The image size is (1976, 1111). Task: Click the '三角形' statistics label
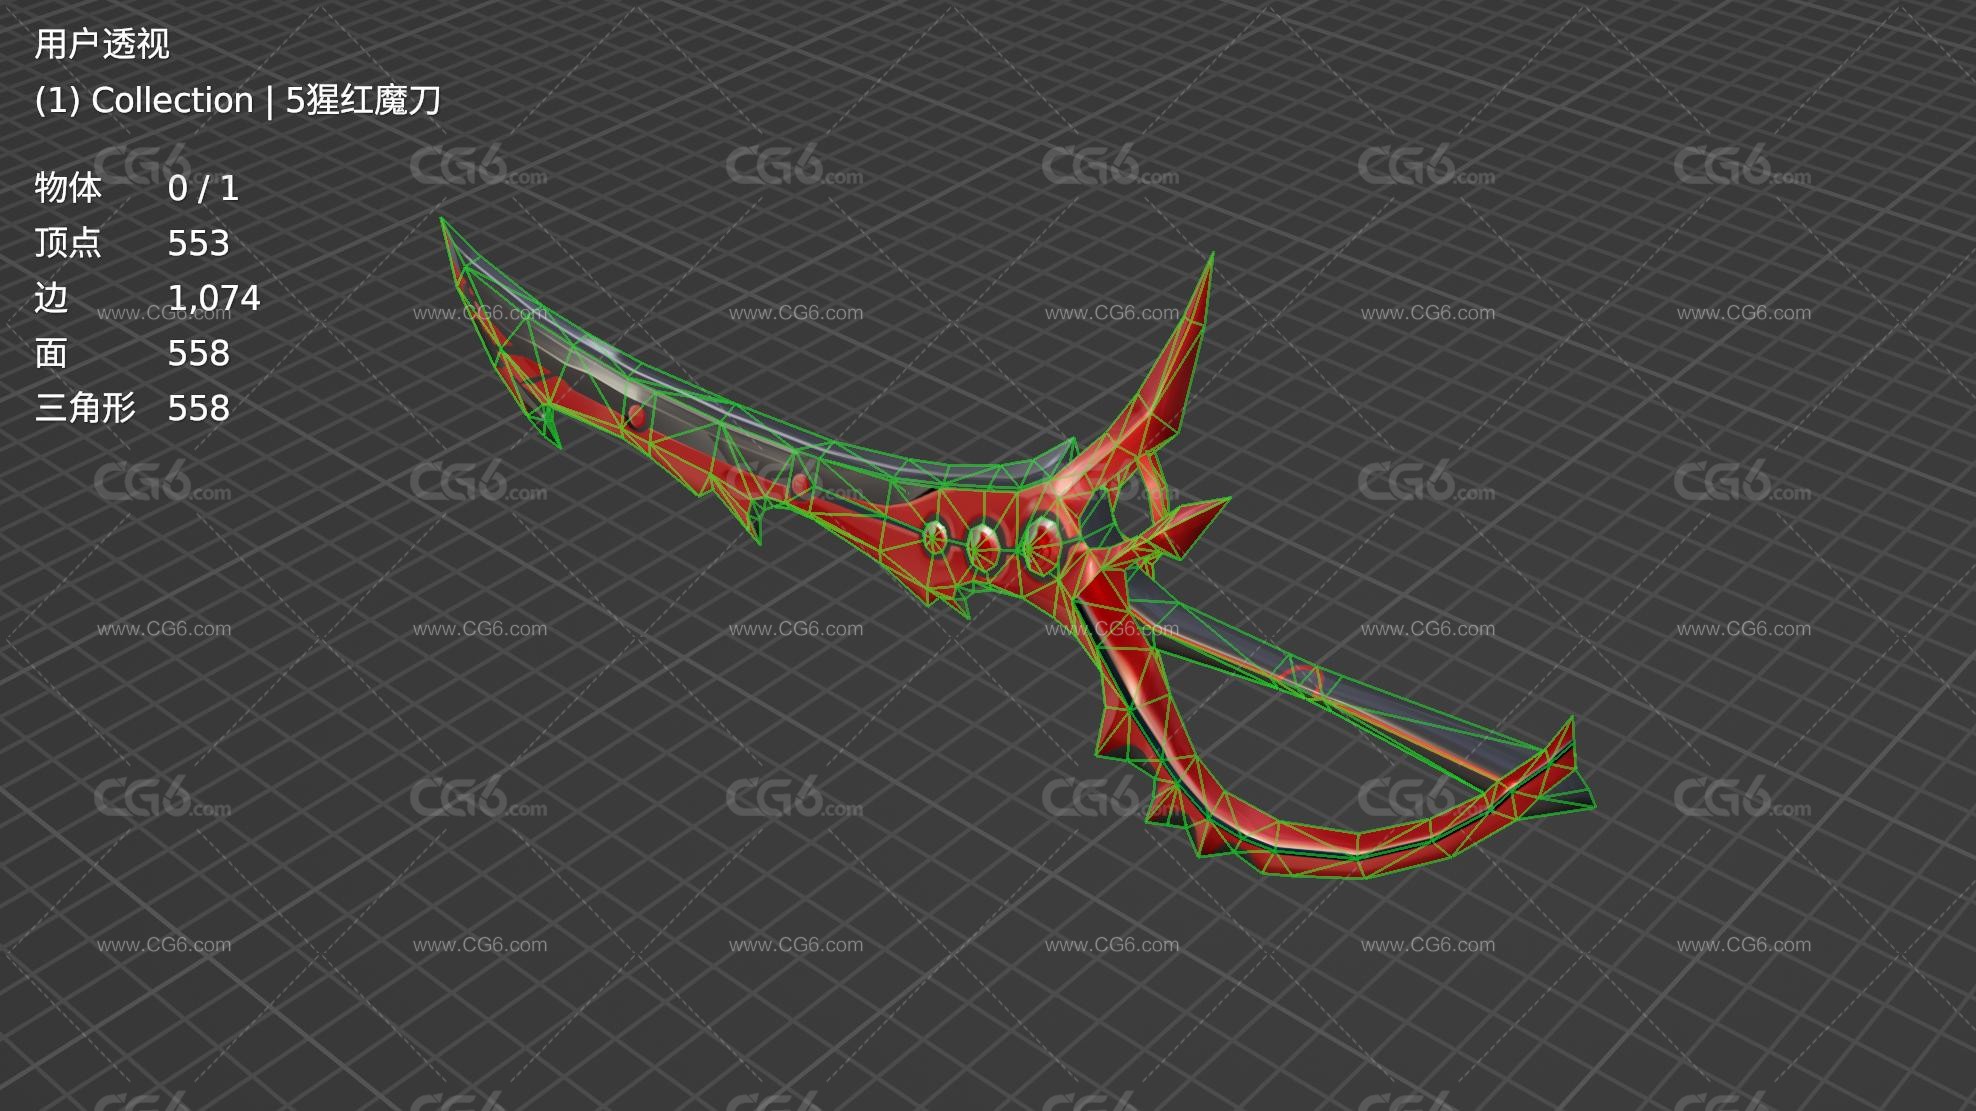pos(85,408)
